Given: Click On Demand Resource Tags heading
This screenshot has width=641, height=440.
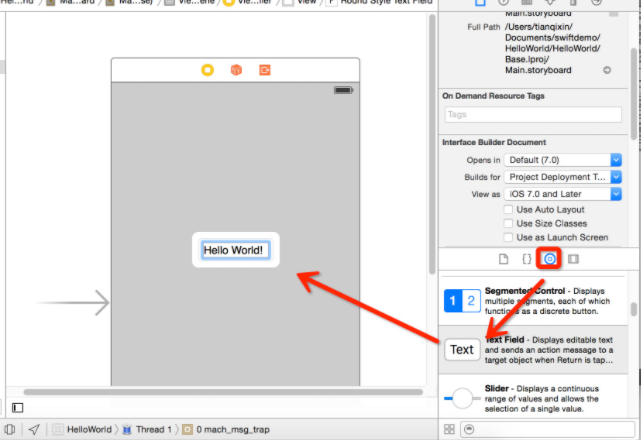Looking at the screenshot, I should 493,96.
